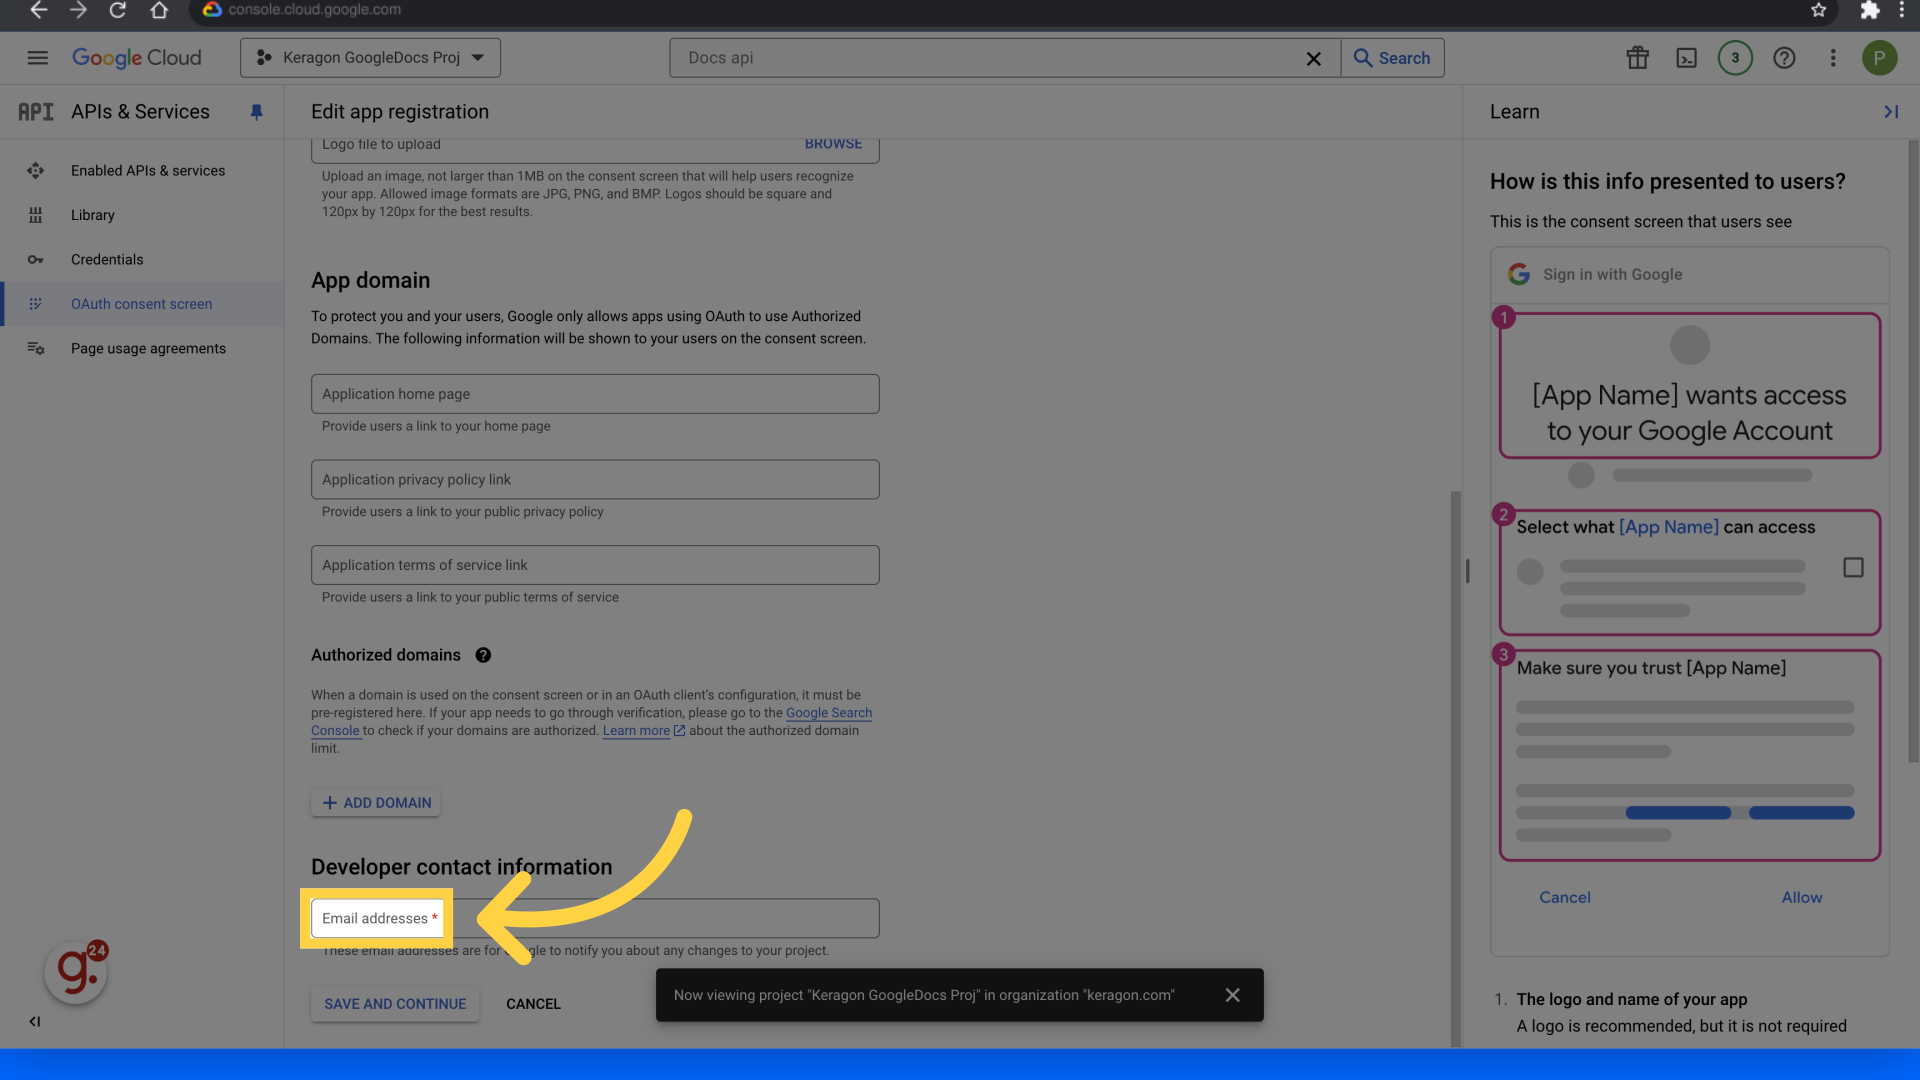1920x1080 pixels.
Task: Dismiss the project notification toast
Action: pyautogui.click(x=1233, y=995)
